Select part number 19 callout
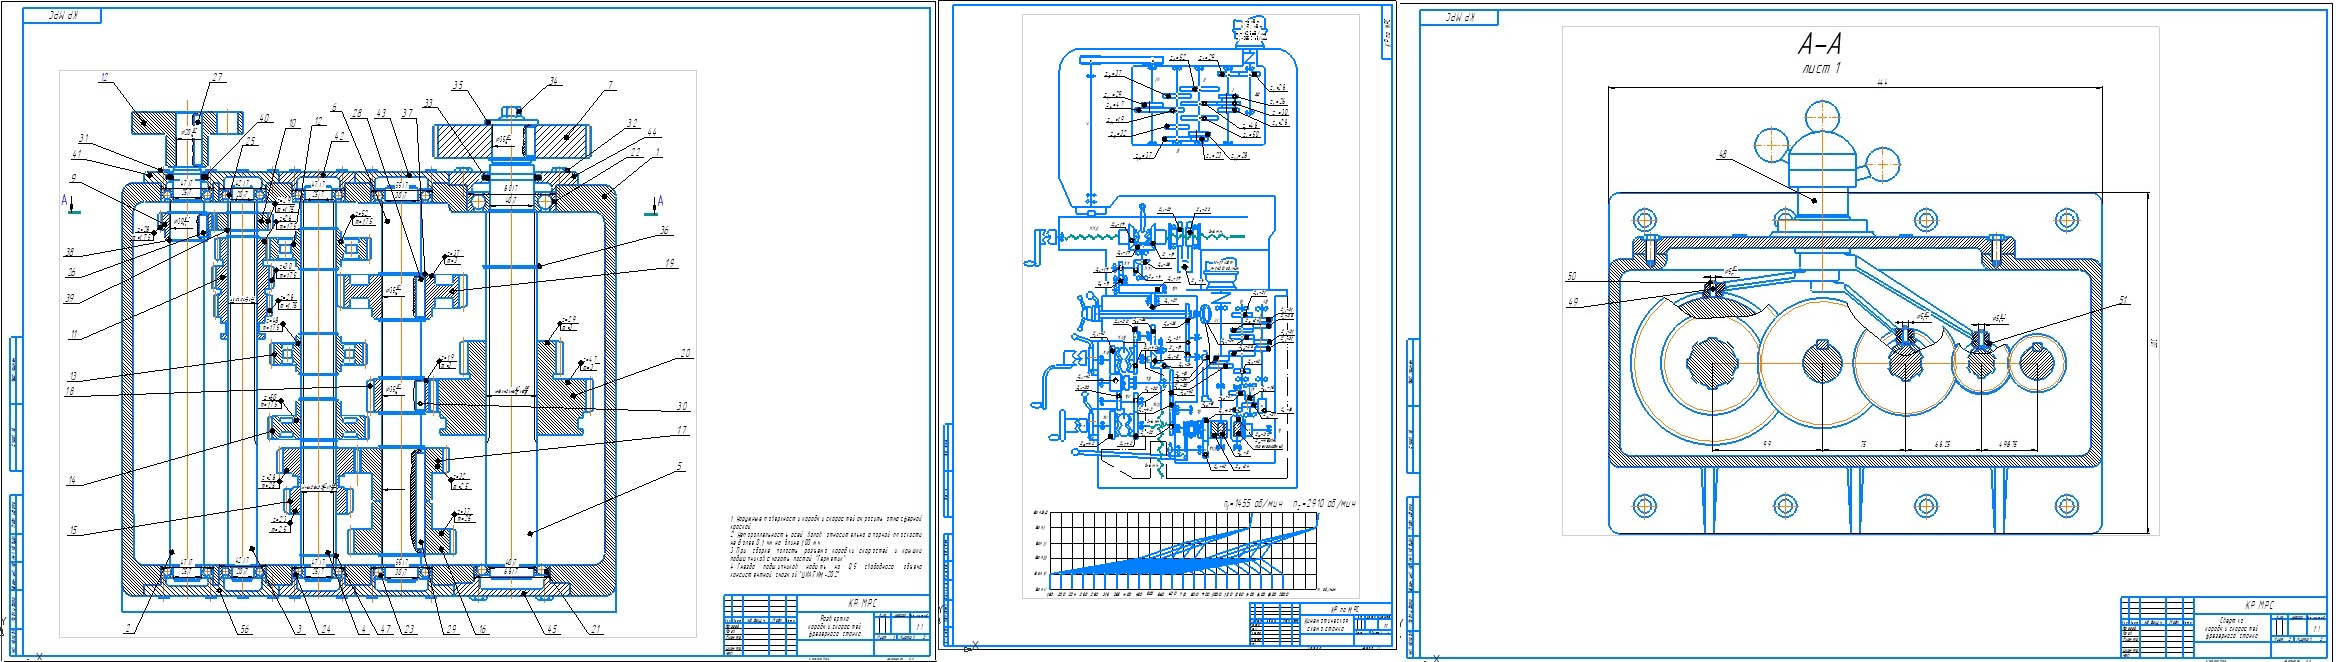2336x662 pixels. (x=671, y=264)
